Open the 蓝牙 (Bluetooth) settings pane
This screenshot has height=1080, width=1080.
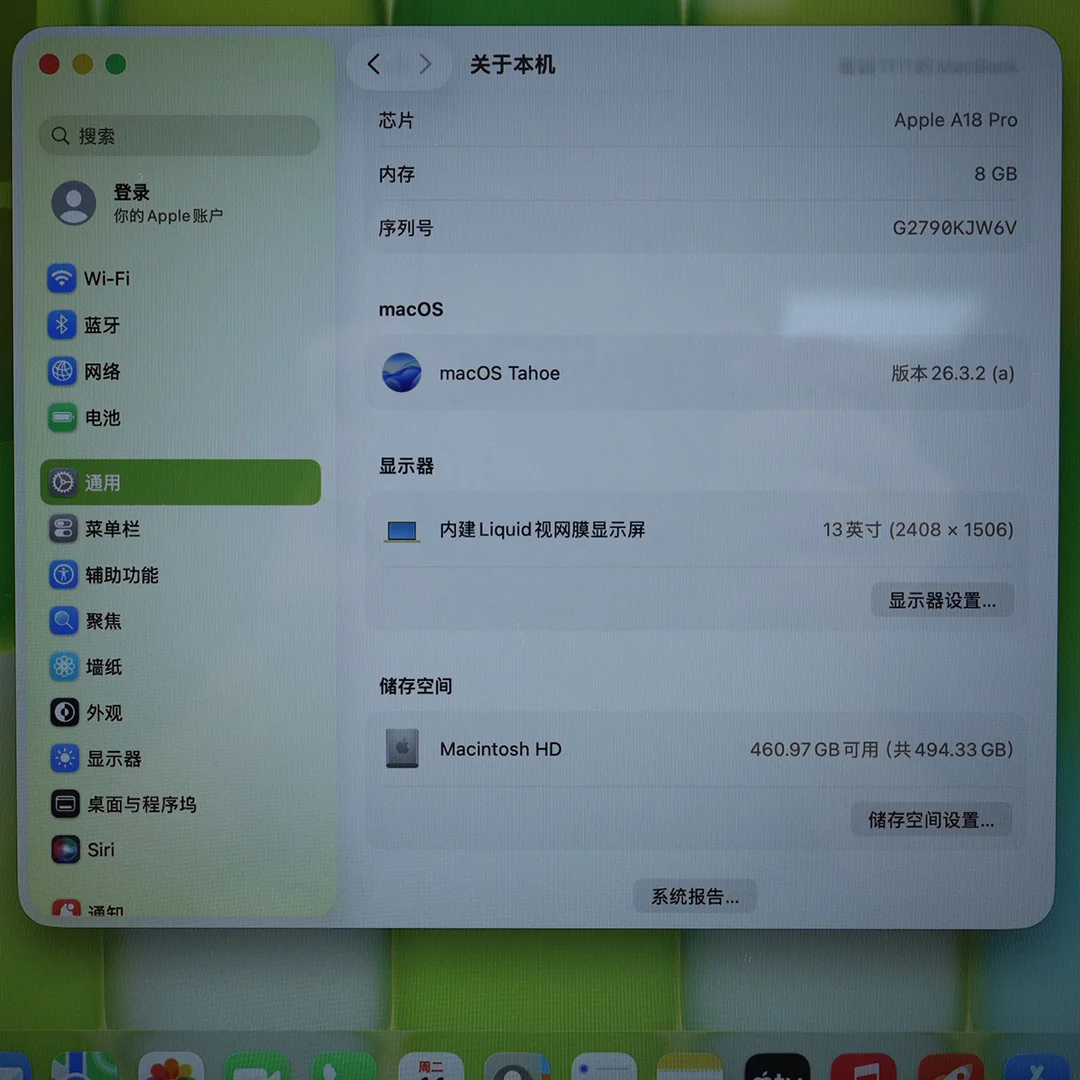pos(180,325)
